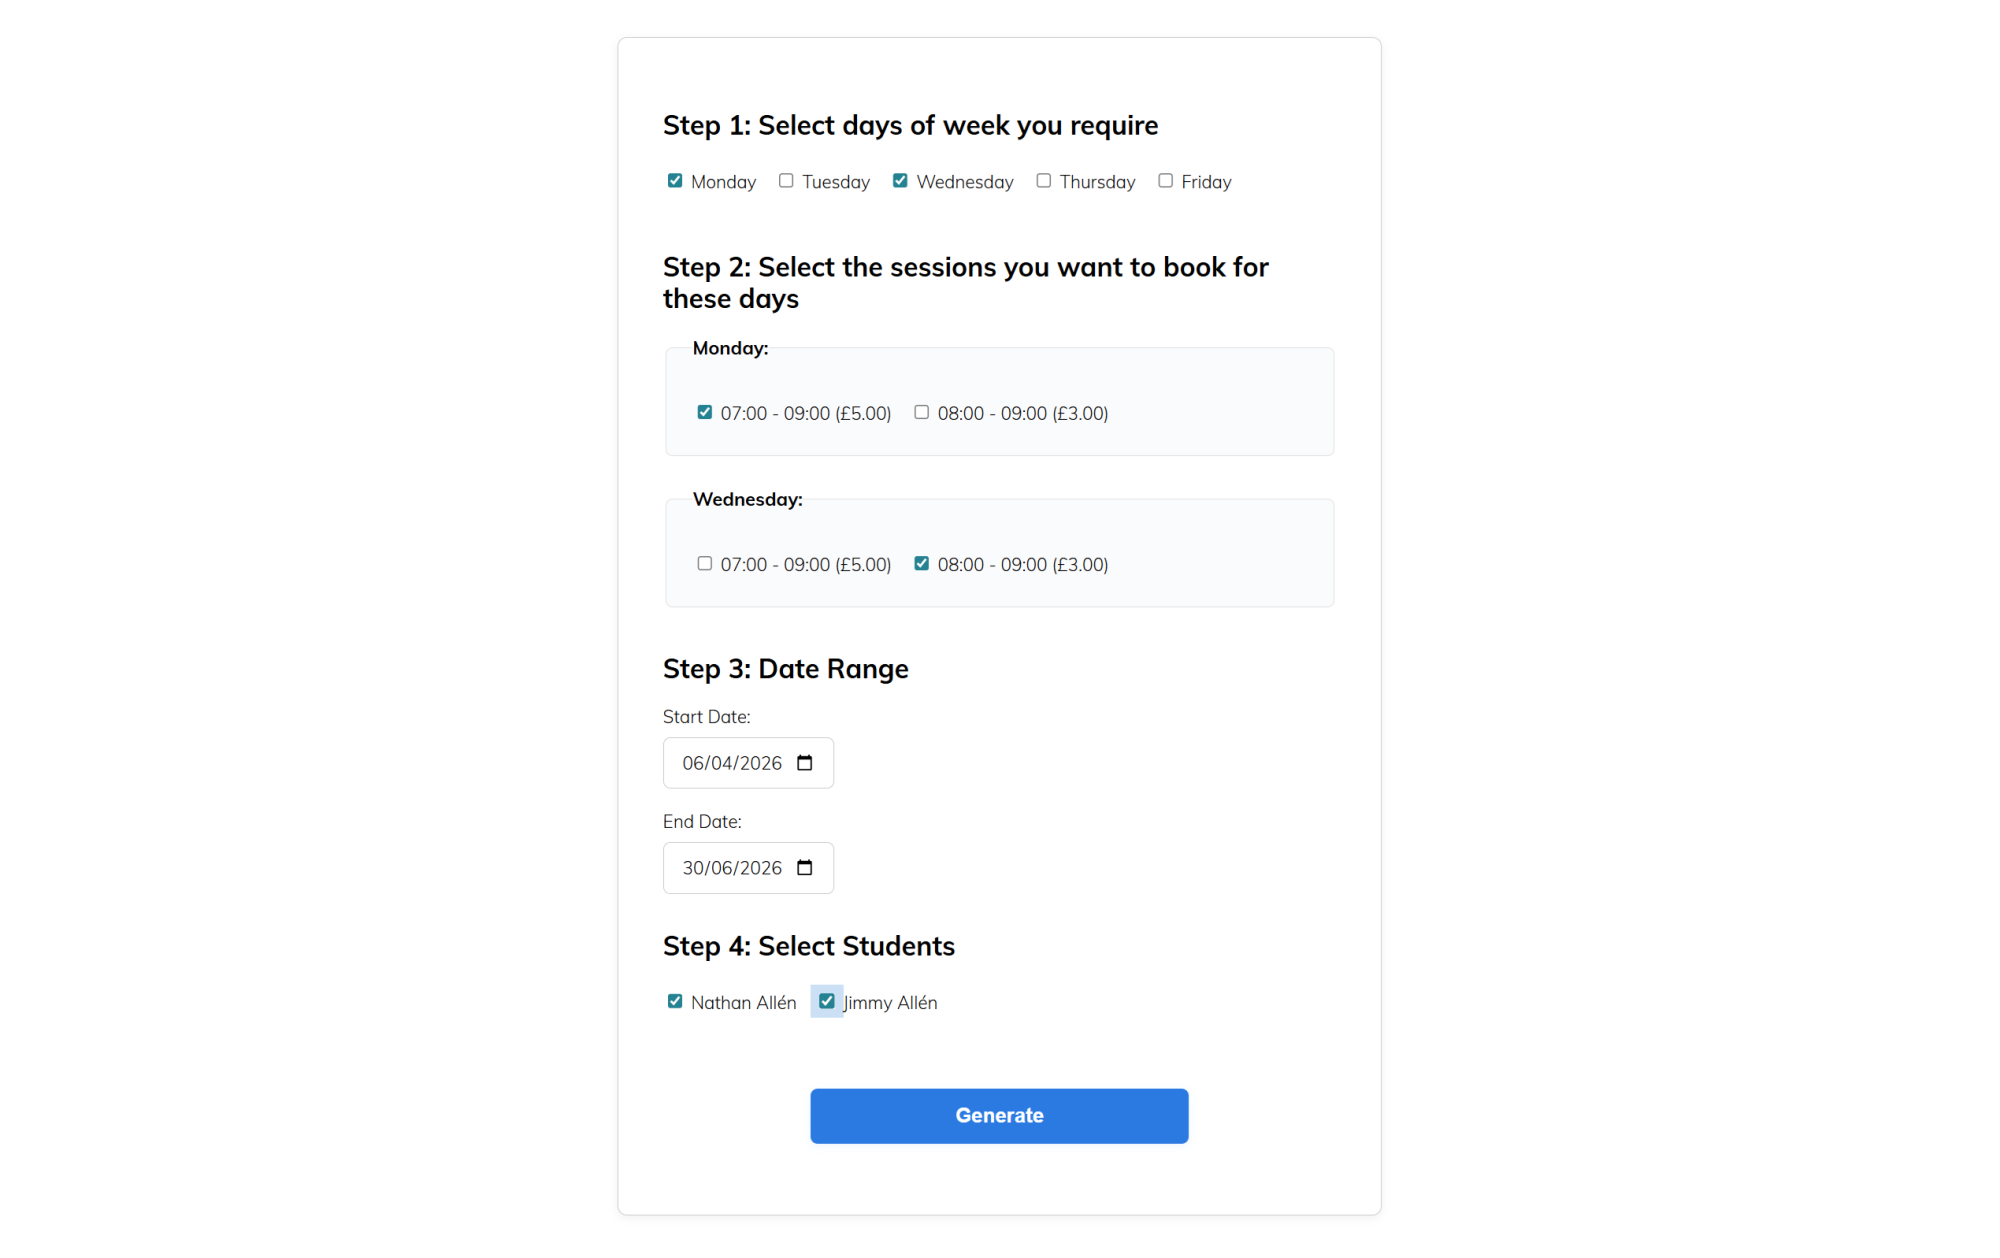Screen dimensions: 2000x1258
Task: Uncheck Wednesday 08:00 - 09:00 (£3.00) session
Action: (921, 563)
